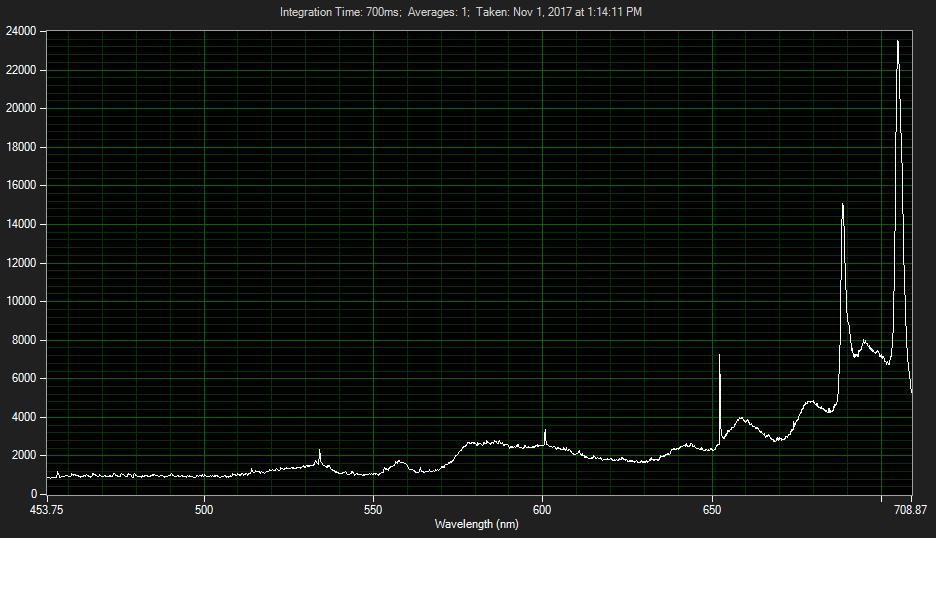Click the tallest spectrum peak near 705 nm
Image resolution: width=936 pixels, height=602 pixels.
point(898,42)
